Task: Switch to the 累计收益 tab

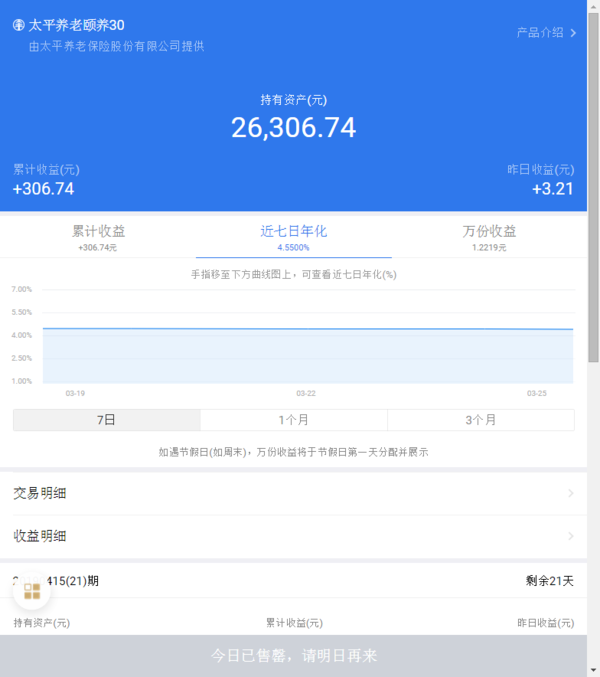Action: [98, 237]
